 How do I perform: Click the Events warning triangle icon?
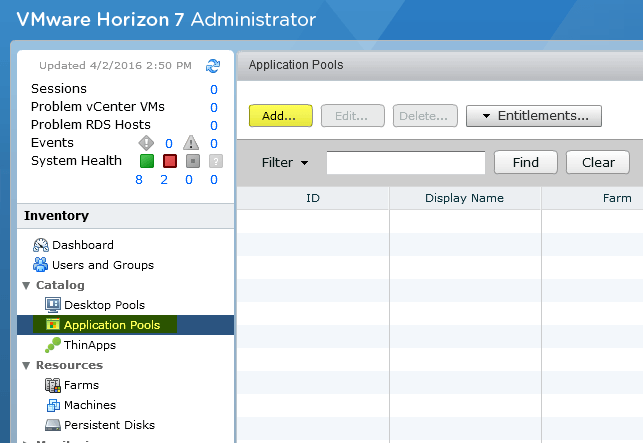coord(191,143)
